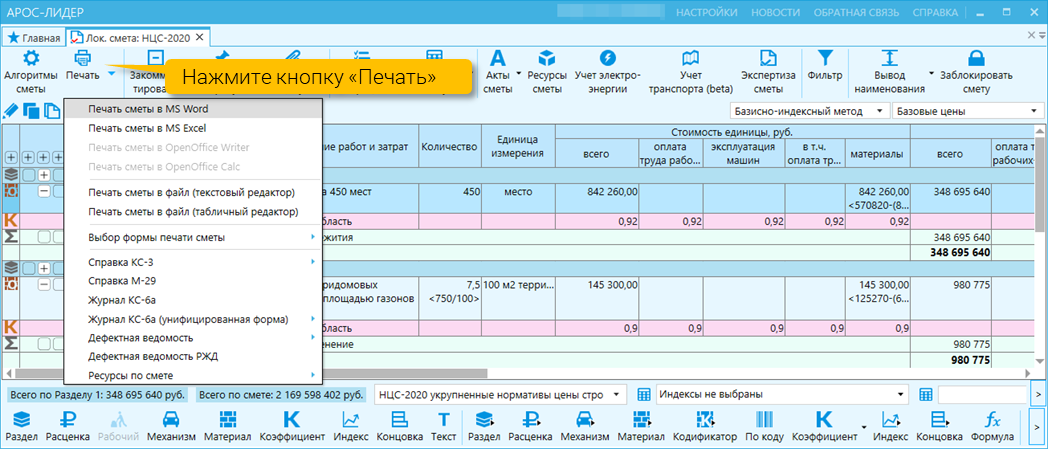Select Дефектная ведомость РЖД

[193, 356]
